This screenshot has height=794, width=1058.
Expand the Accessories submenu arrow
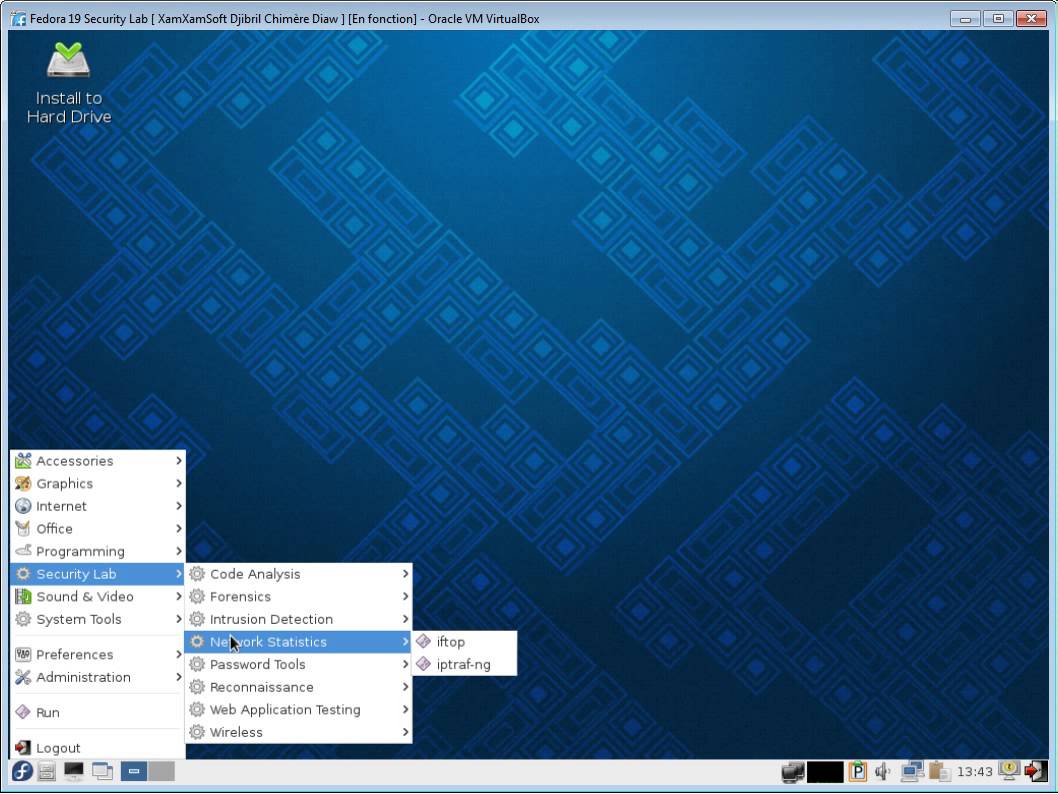(x=179, y=461)
